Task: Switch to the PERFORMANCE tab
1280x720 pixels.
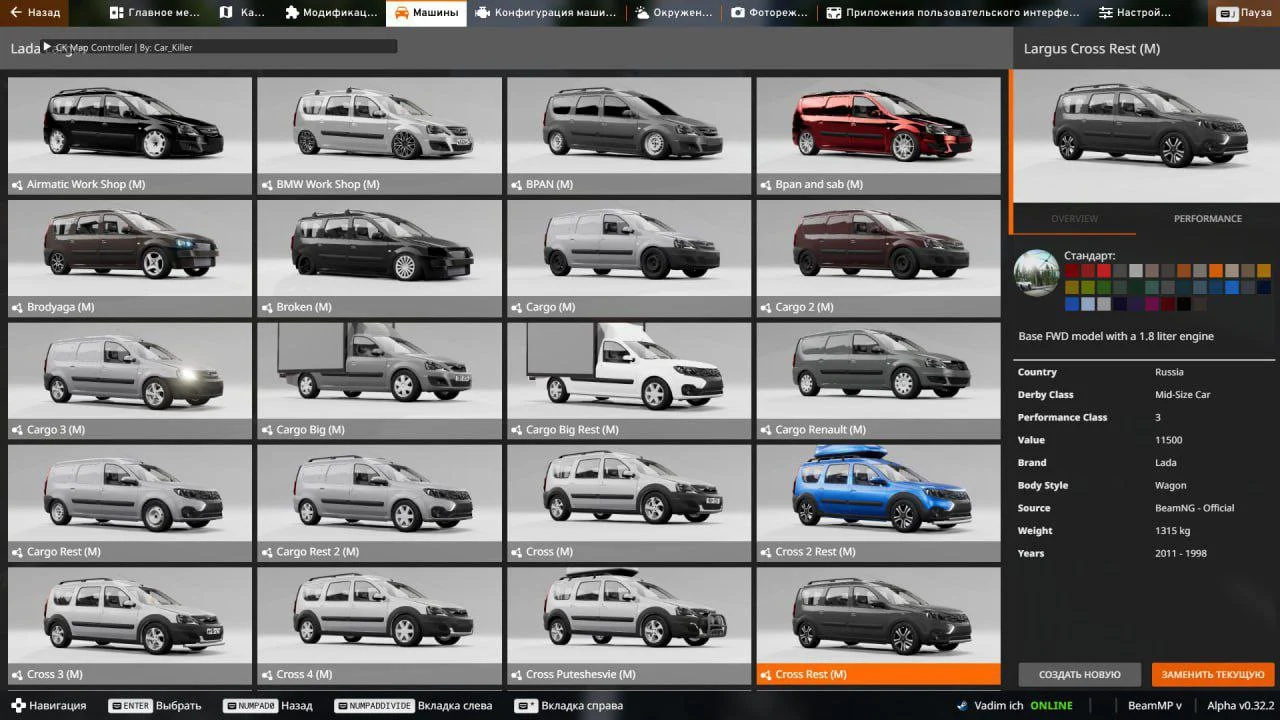Action: point(1207,218)
